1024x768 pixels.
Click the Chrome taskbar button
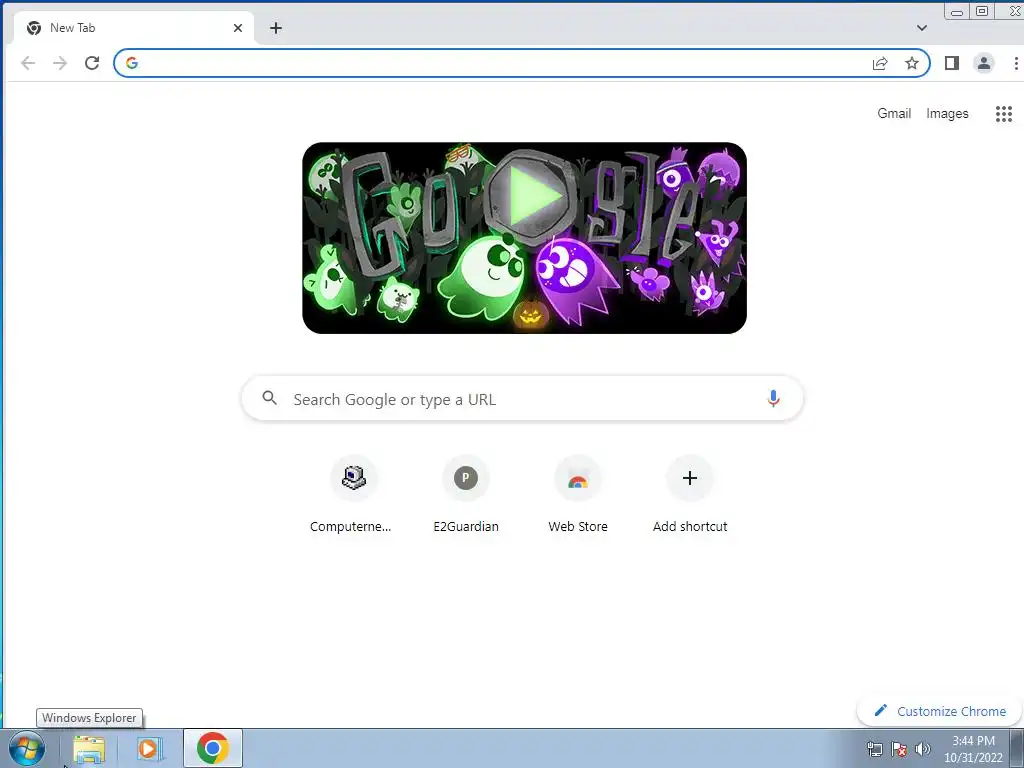212,748
